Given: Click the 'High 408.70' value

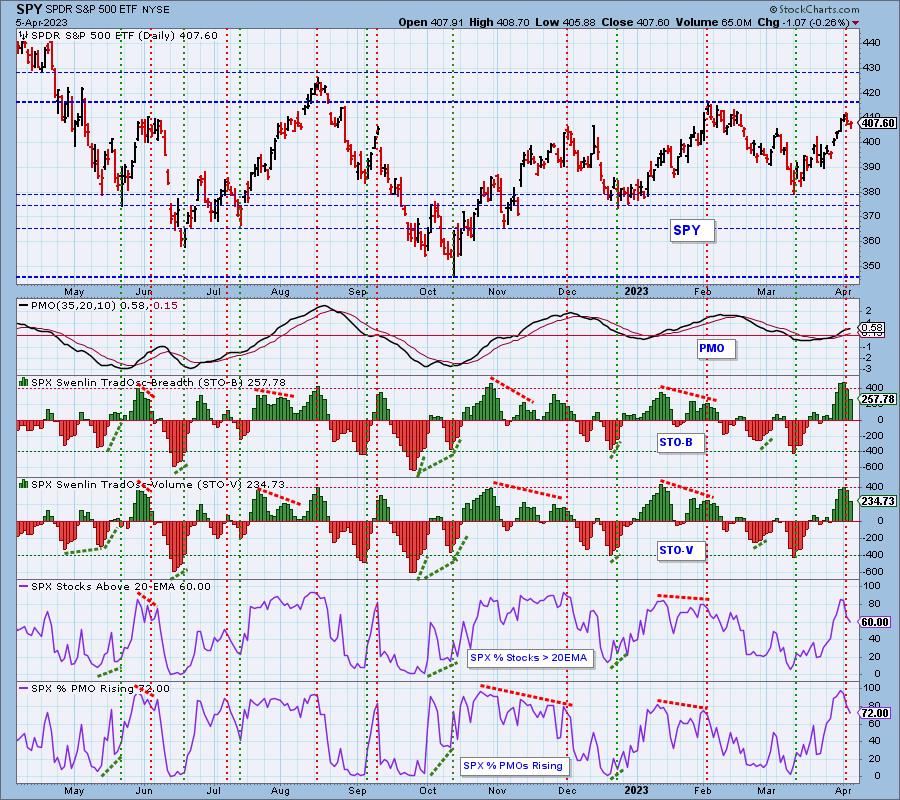Looking at the screenshot, I should [499, 23].
